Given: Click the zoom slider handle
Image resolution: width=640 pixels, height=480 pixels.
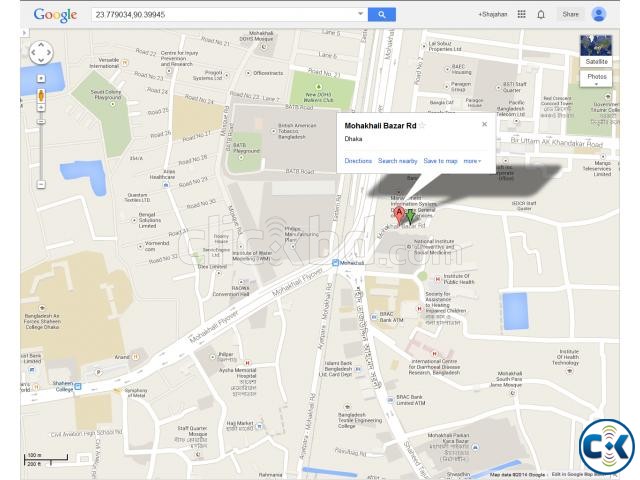Looking at the screenshot, I should (x=41, y=122).
